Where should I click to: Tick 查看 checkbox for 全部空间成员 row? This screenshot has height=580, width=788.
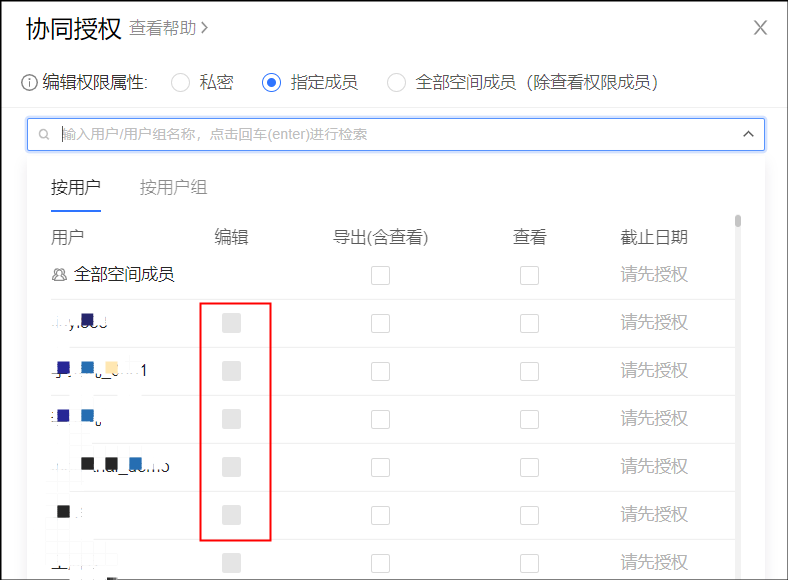(x=529, y=275)
